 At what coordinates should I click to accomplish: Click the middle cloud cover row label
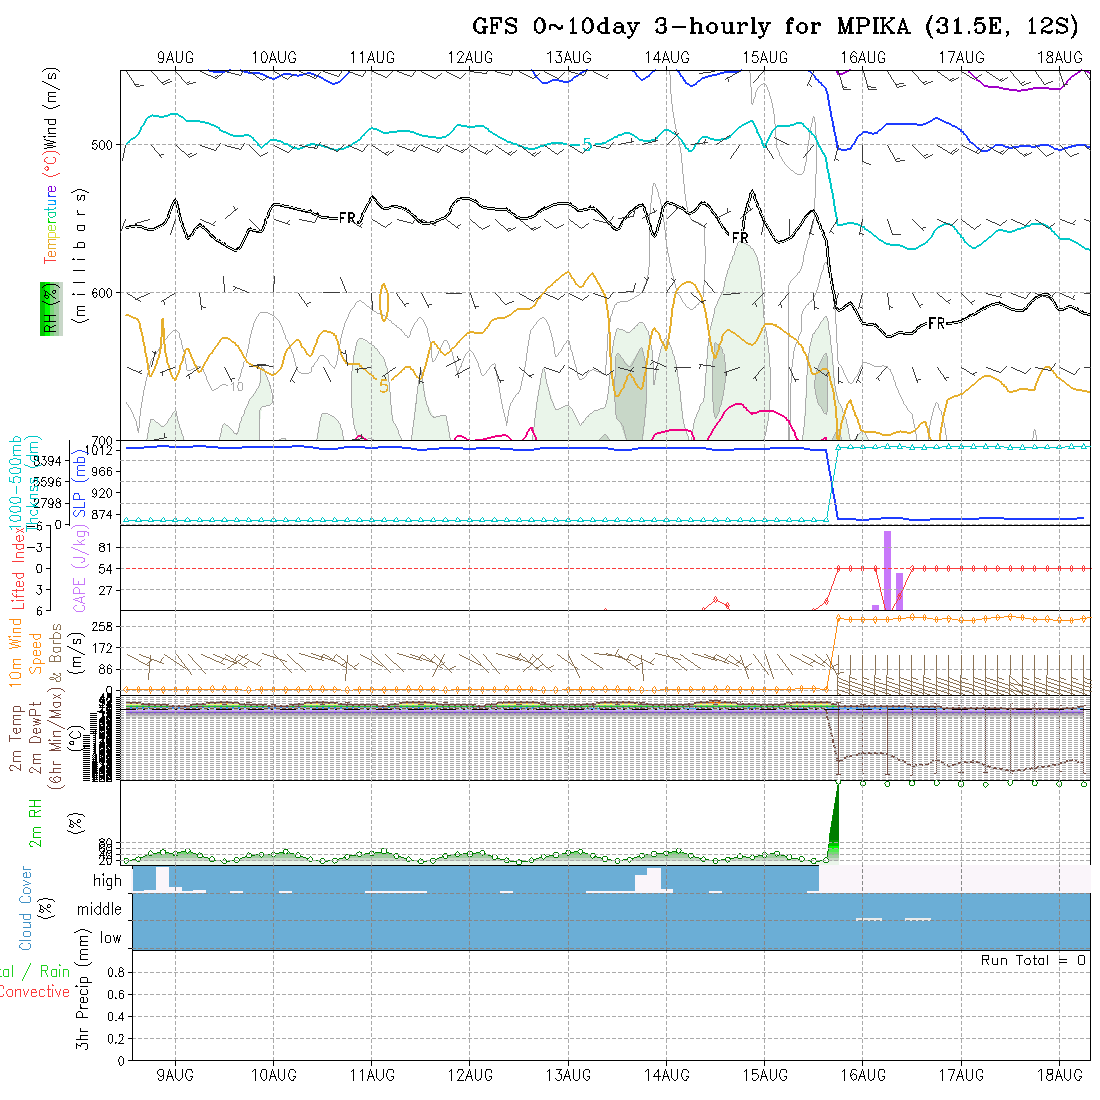(x=100, y=910)
